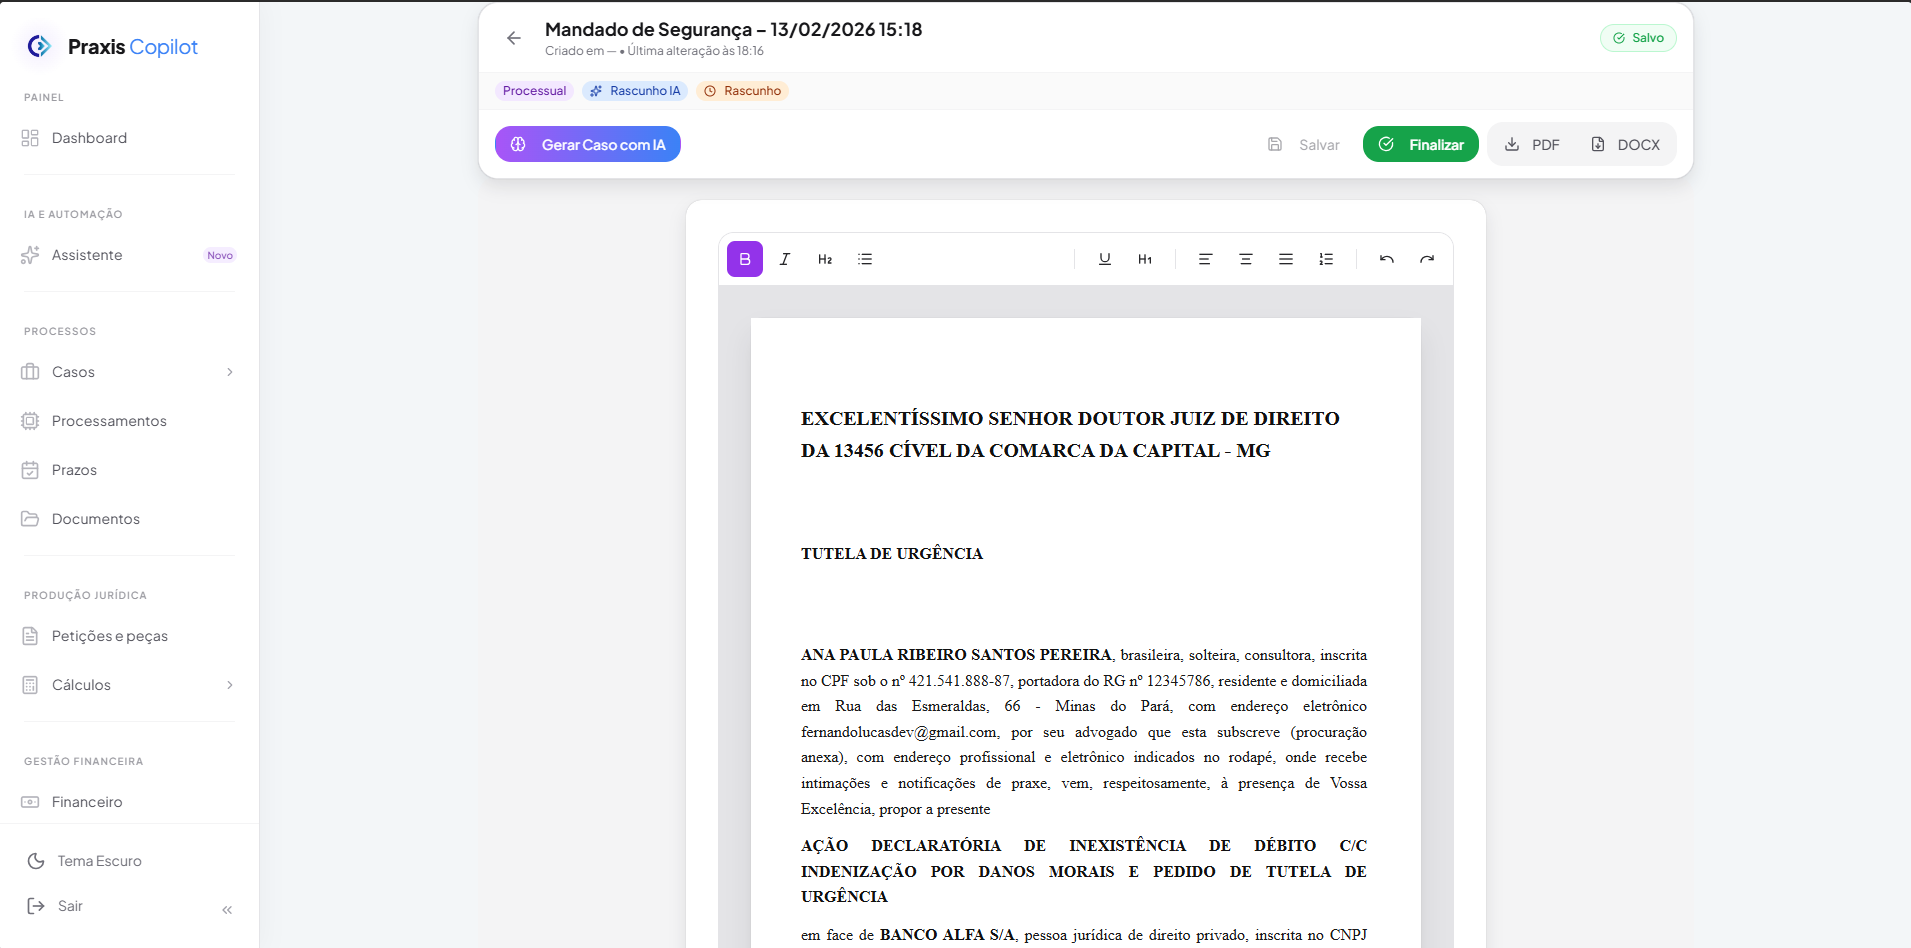Viewport: 1911px width, 948px height.
Task: Center align the selected text
Action: click(x=1245, y=259)
